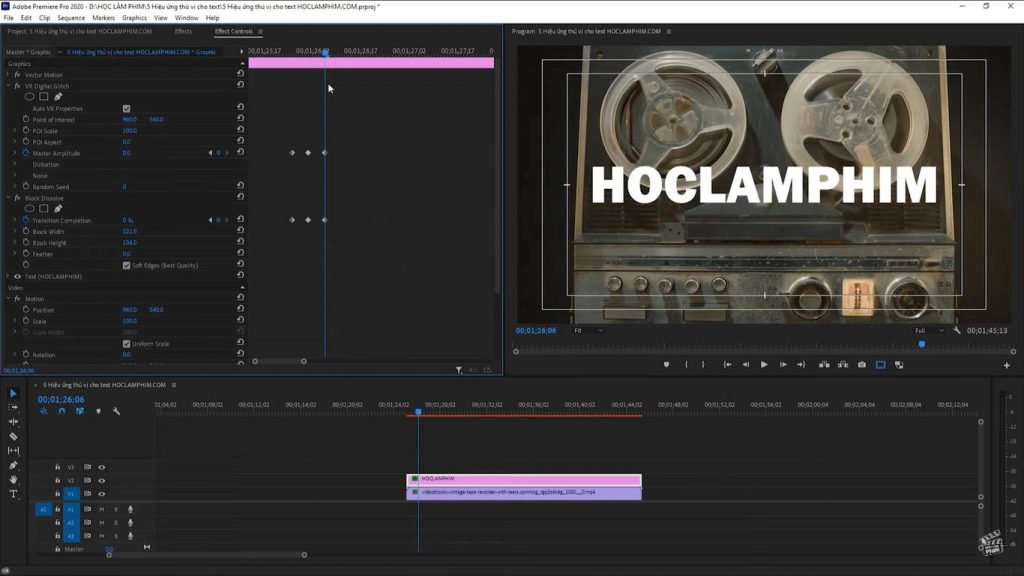Open timeline display settings wrench
The height and width of the screenshot is (576, 1024).
tap(116, 411)
